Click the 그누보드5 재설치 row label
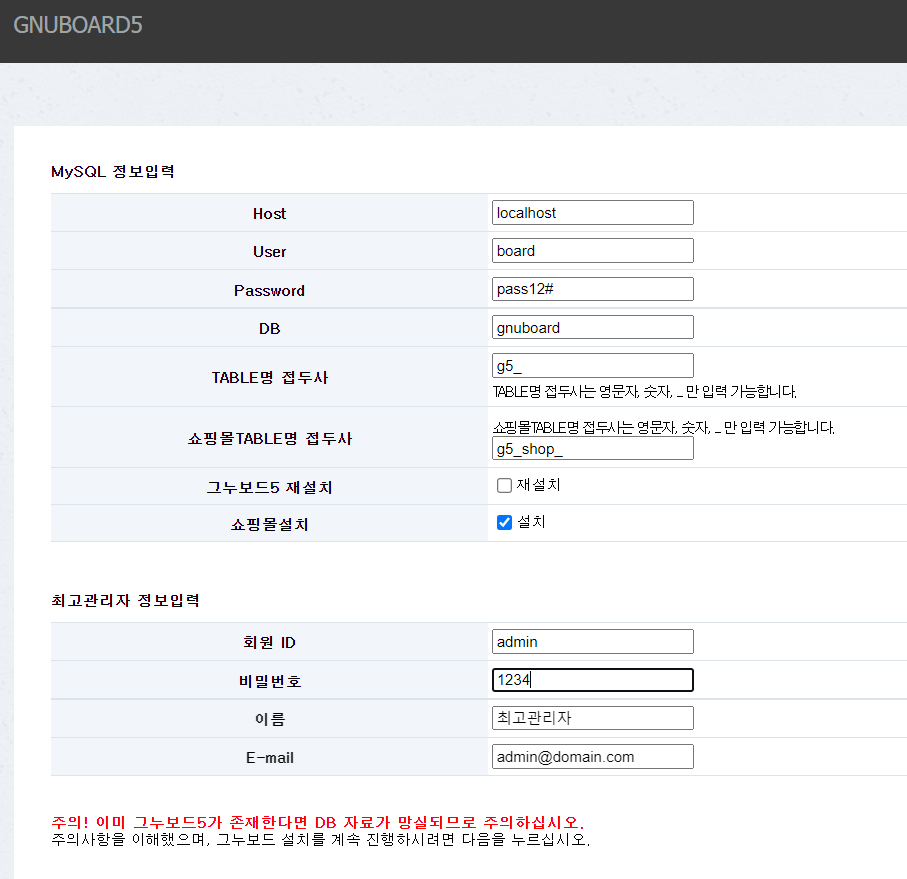This screenshot has height=879, width=907. click(270, 487)
